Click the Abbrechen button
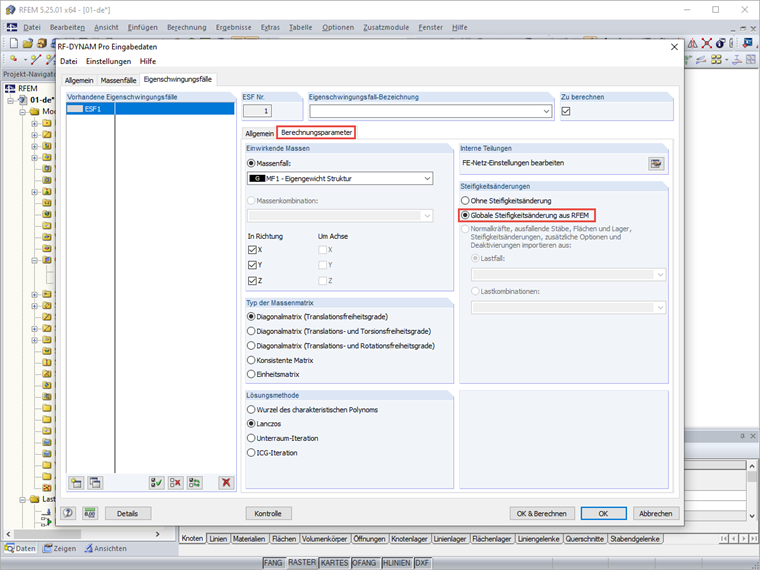 [656, 513]
